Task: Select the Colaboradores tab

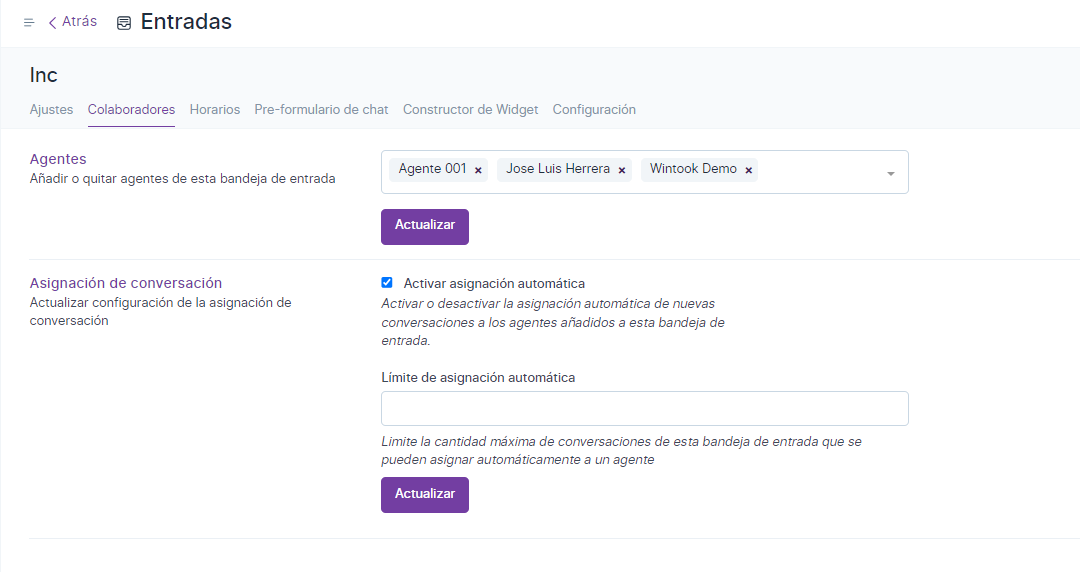Action: [131, 110]
